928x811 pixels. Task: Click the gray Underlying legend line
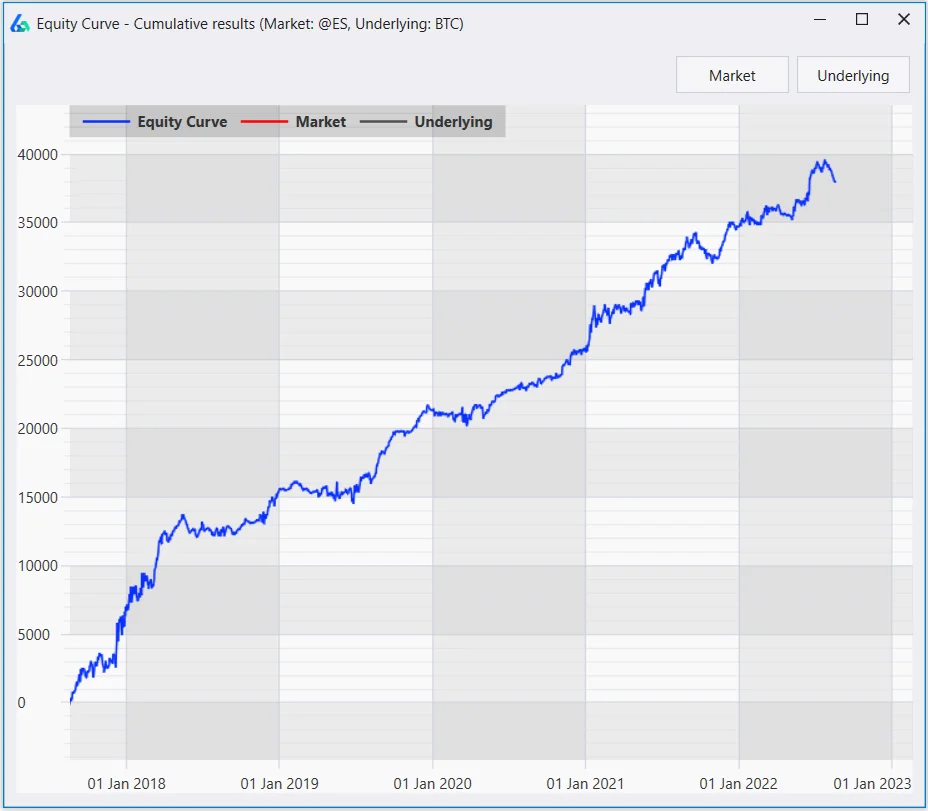[x=384, y=122]
